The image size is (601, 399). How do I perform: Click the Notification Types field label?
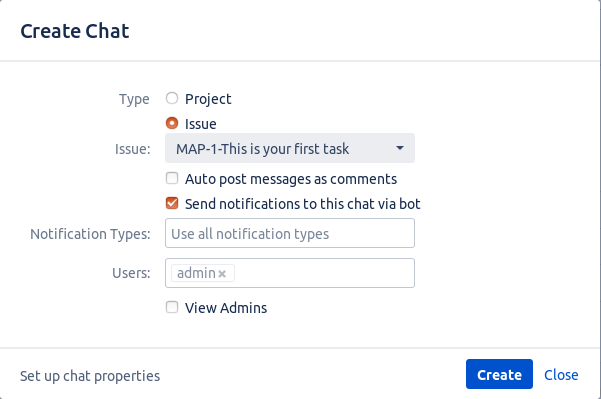point(90,234)
